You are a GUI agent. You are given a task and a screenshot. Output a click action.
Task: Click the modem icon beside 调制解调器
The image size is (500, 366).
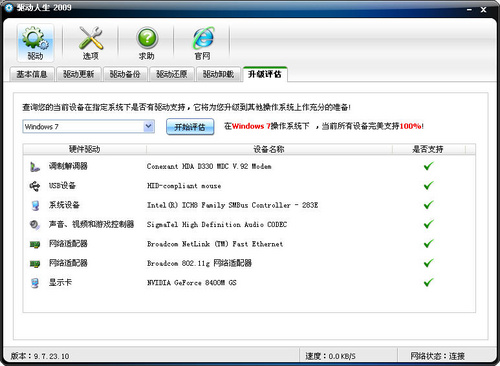click(35, 166)
